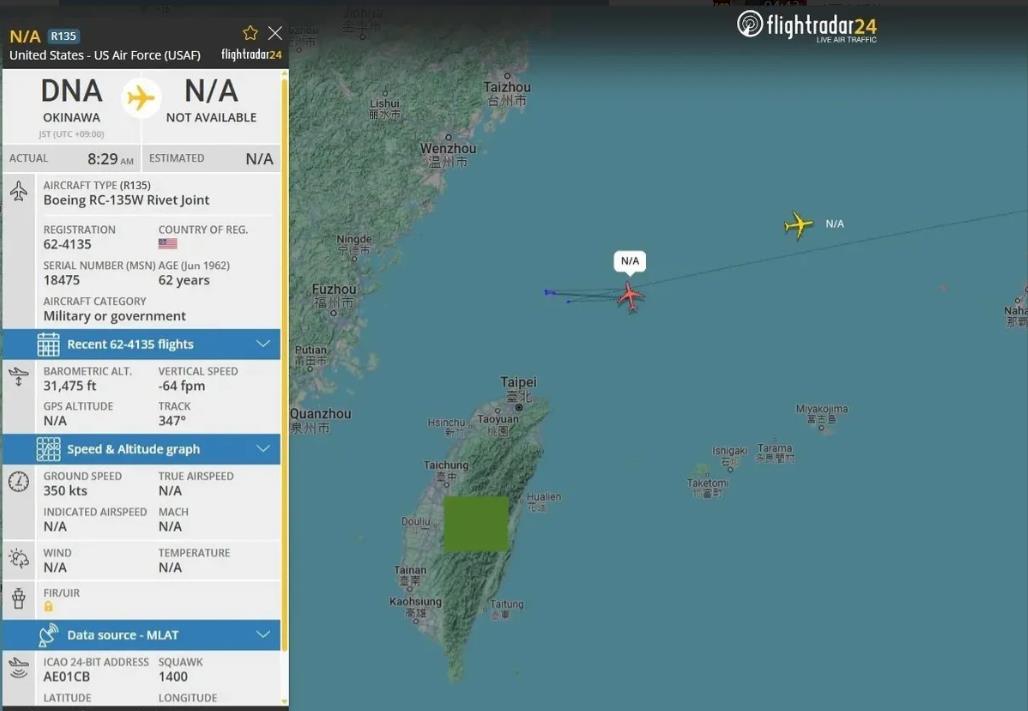The height and width of the screenshot is (711, 1028).
Task: Expand Recent 62-4135 flights chevron
Action: point(263,344)
